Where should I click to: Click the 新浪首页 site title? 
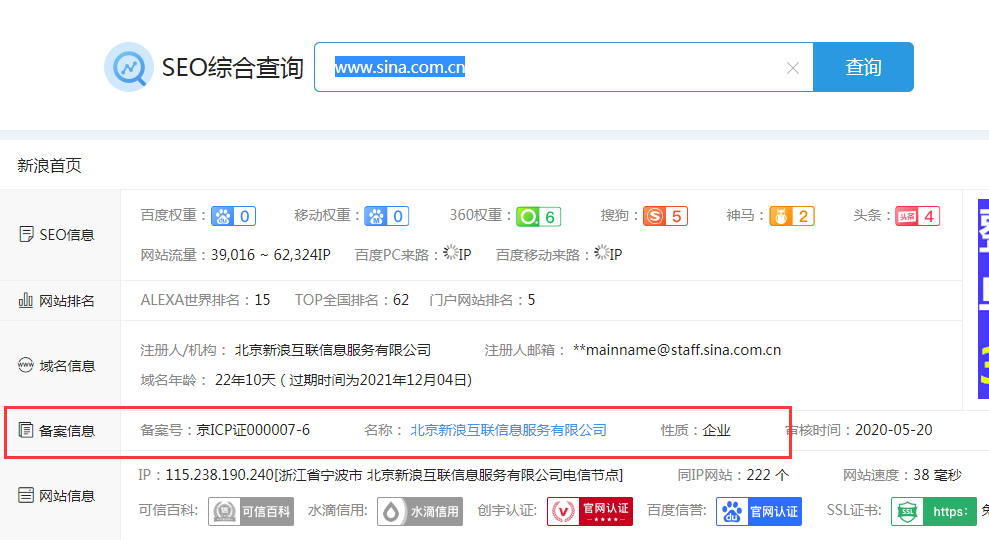pyautogui.click(x=49, y=166)
